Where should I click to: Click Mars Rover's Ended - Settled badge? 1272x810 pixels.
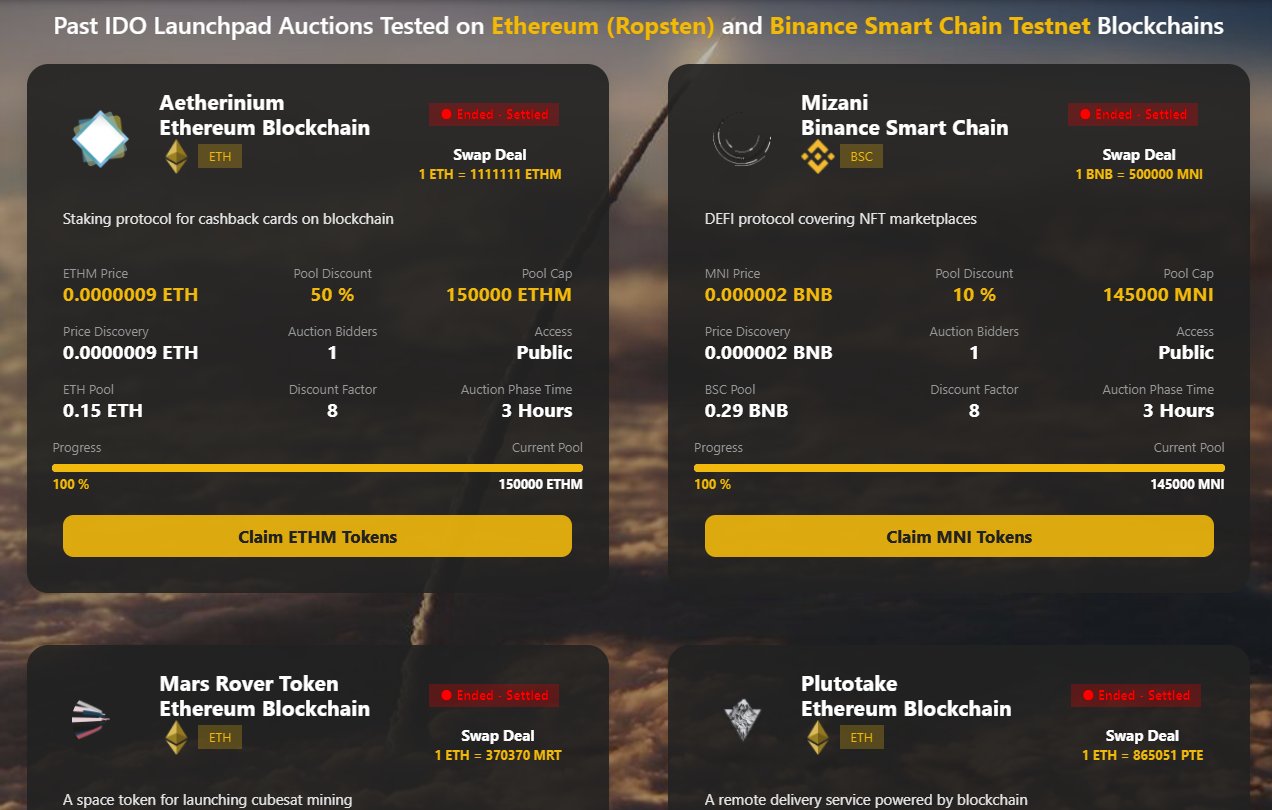[494, 695]
